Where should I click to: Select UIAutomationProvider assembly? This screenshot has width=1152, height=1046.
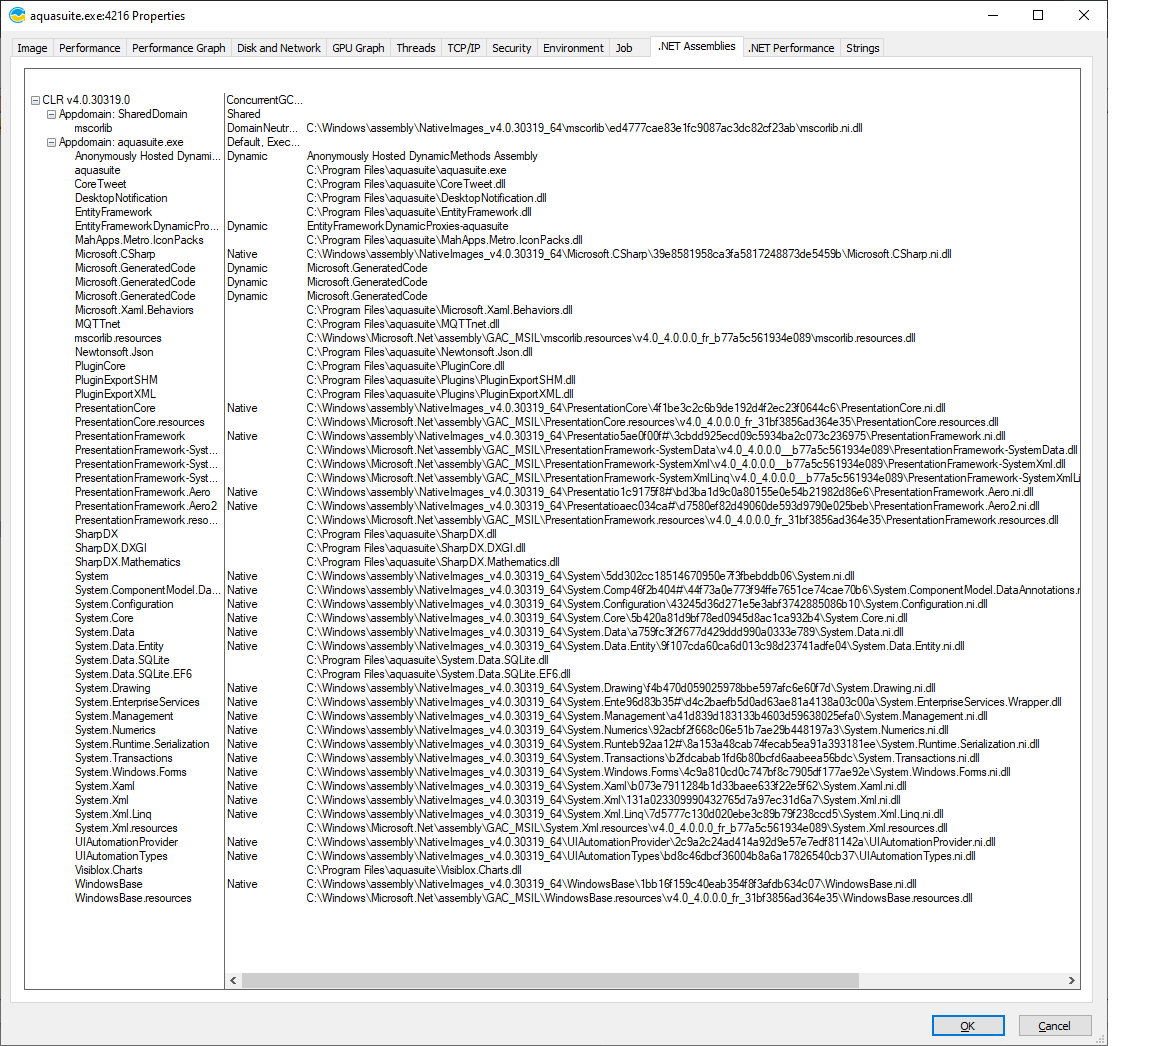click(x=126, y=843)
